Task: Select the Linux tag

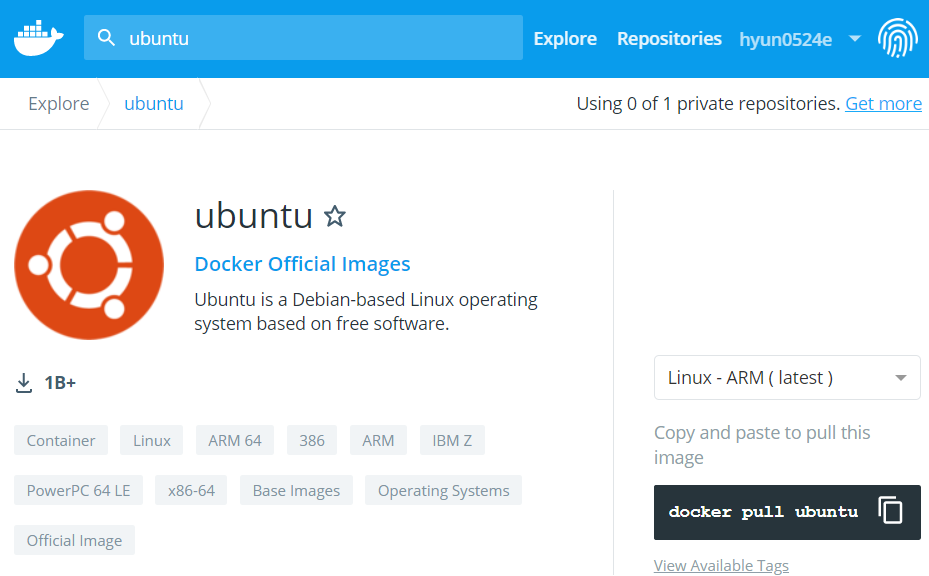Action: pyautogui.click(x=152, y=440)
